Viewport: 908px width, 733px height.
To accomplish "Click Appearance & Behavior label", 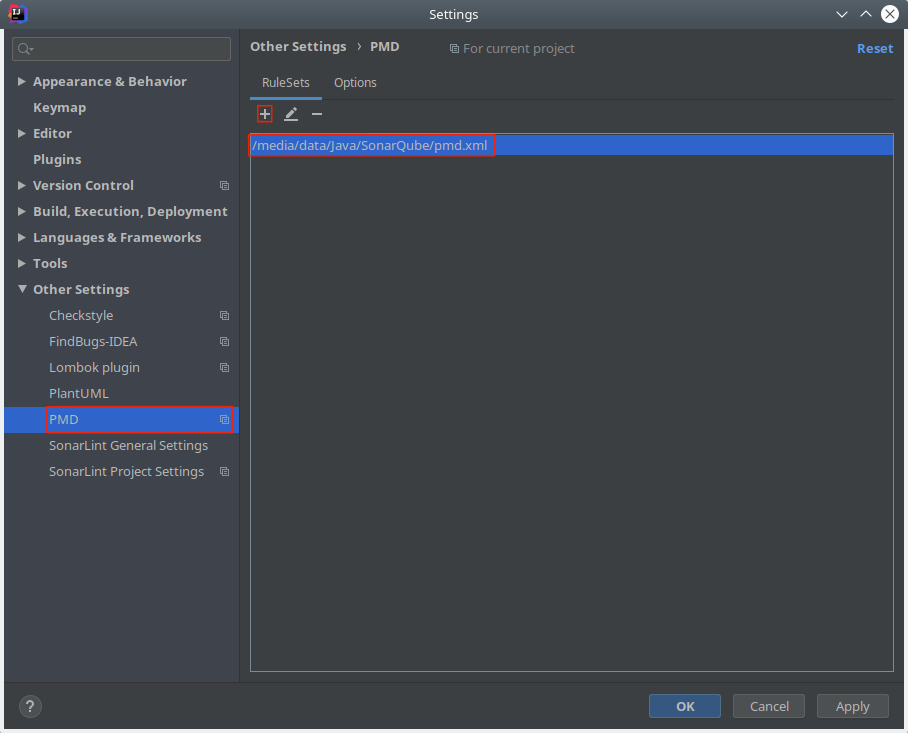I will pyautogui.click(x=110, y=82).
